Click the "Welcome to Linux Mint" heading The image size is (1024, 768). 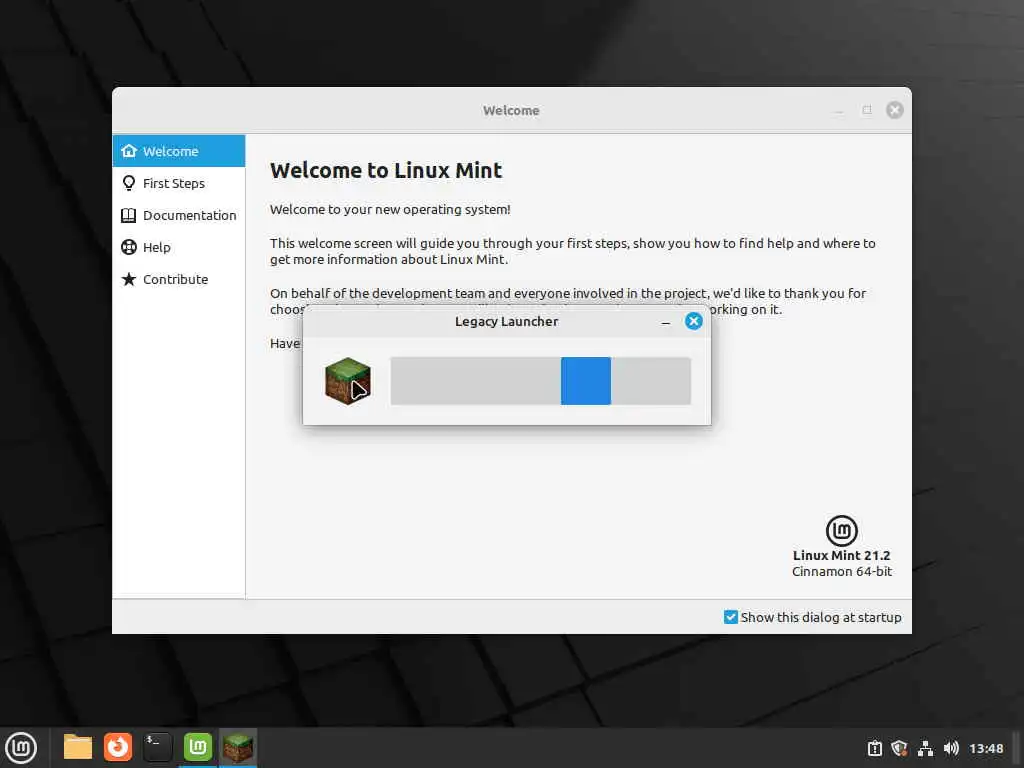(386, 170)
